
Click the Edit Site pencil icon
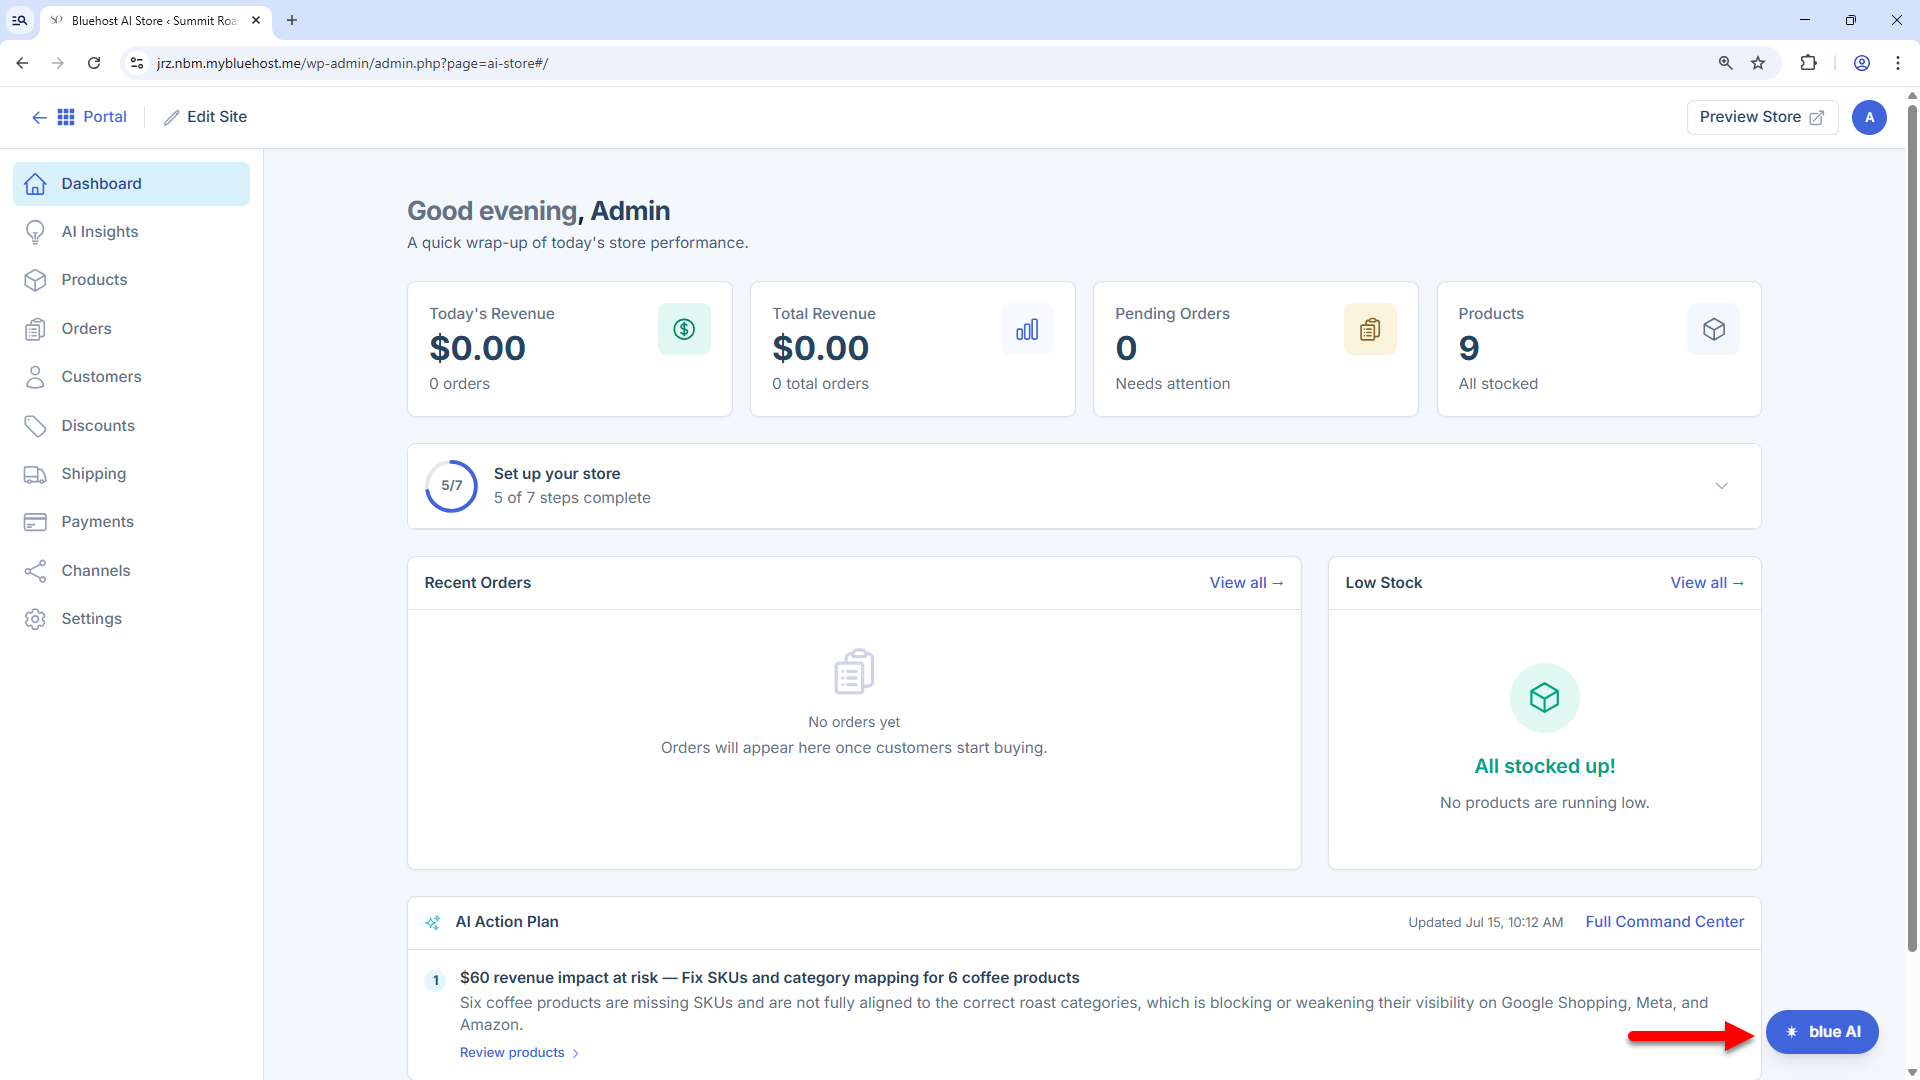(172, 117)
